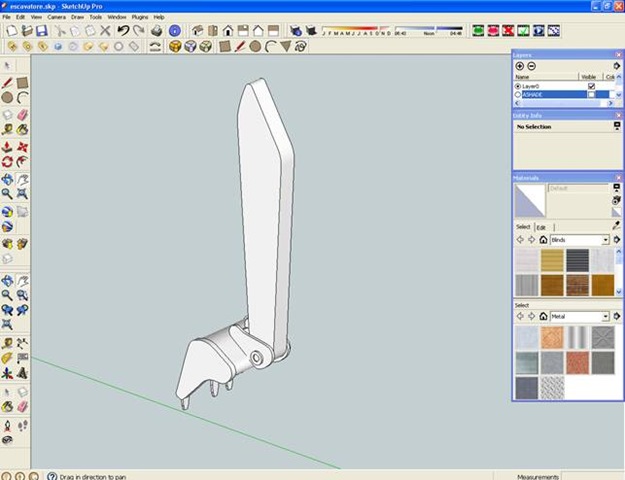Open the Plugins menu

[140, 17]
